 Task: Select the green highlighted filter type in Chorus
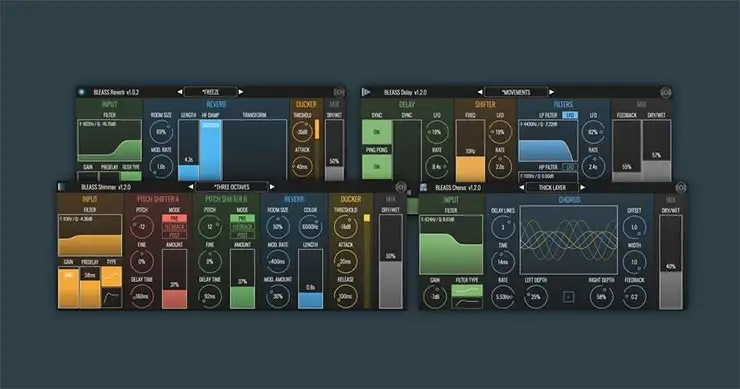click(x=467, y=290)
